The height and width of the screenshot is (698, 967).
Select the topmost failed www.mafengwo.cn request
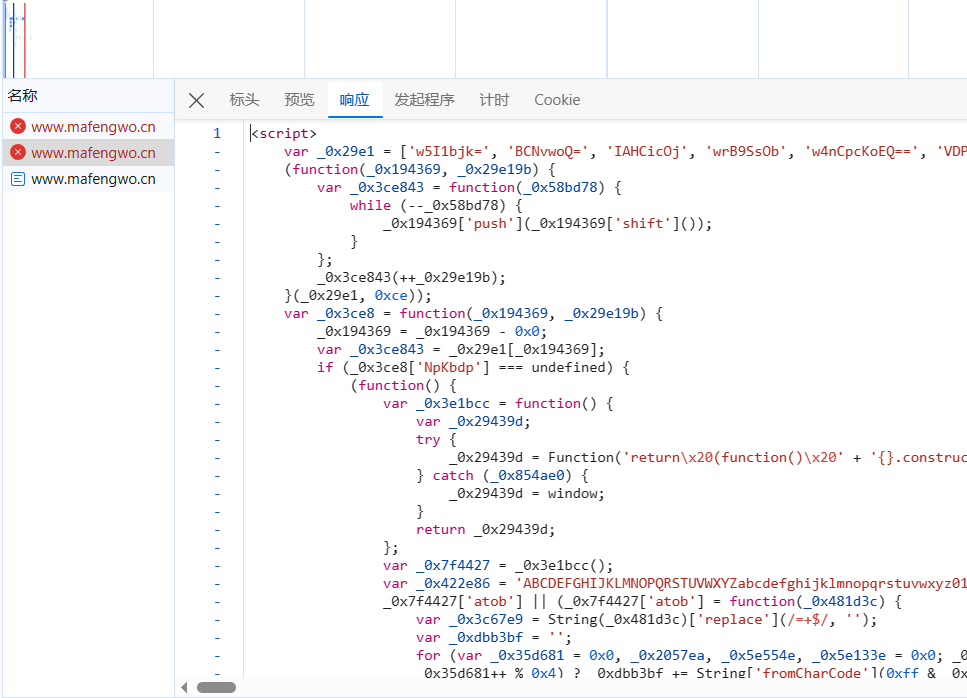89,126
